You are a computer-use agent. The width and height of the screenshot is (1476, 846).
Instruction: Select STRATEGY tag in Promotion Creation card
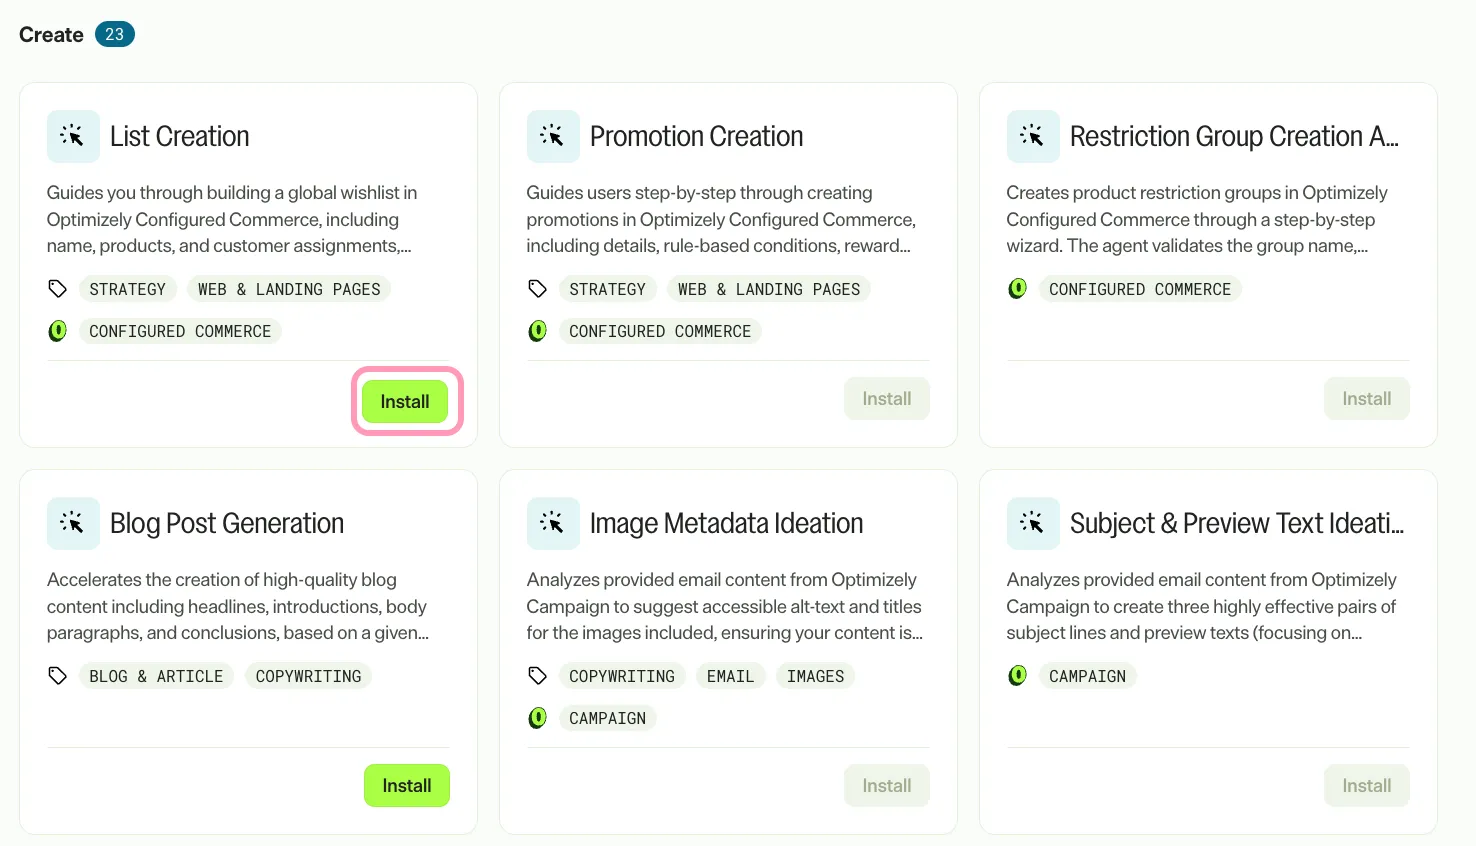[608, 289]
